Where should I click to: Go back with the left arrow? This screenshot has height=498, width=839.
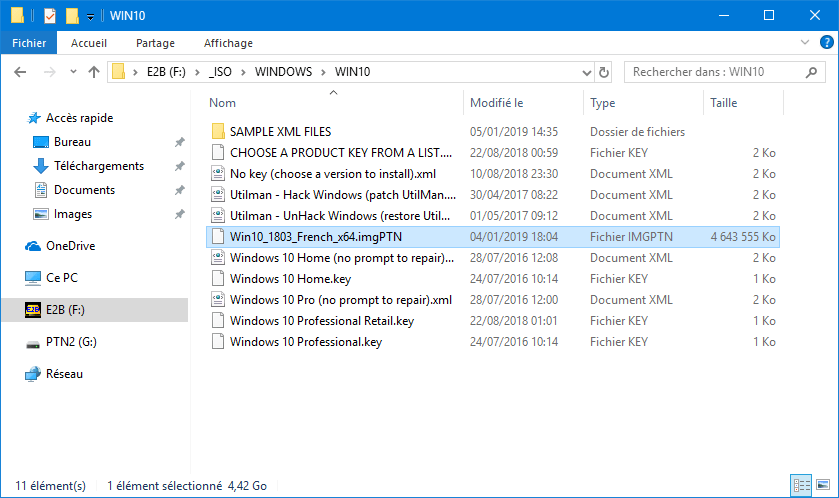(x=20, y=72)
